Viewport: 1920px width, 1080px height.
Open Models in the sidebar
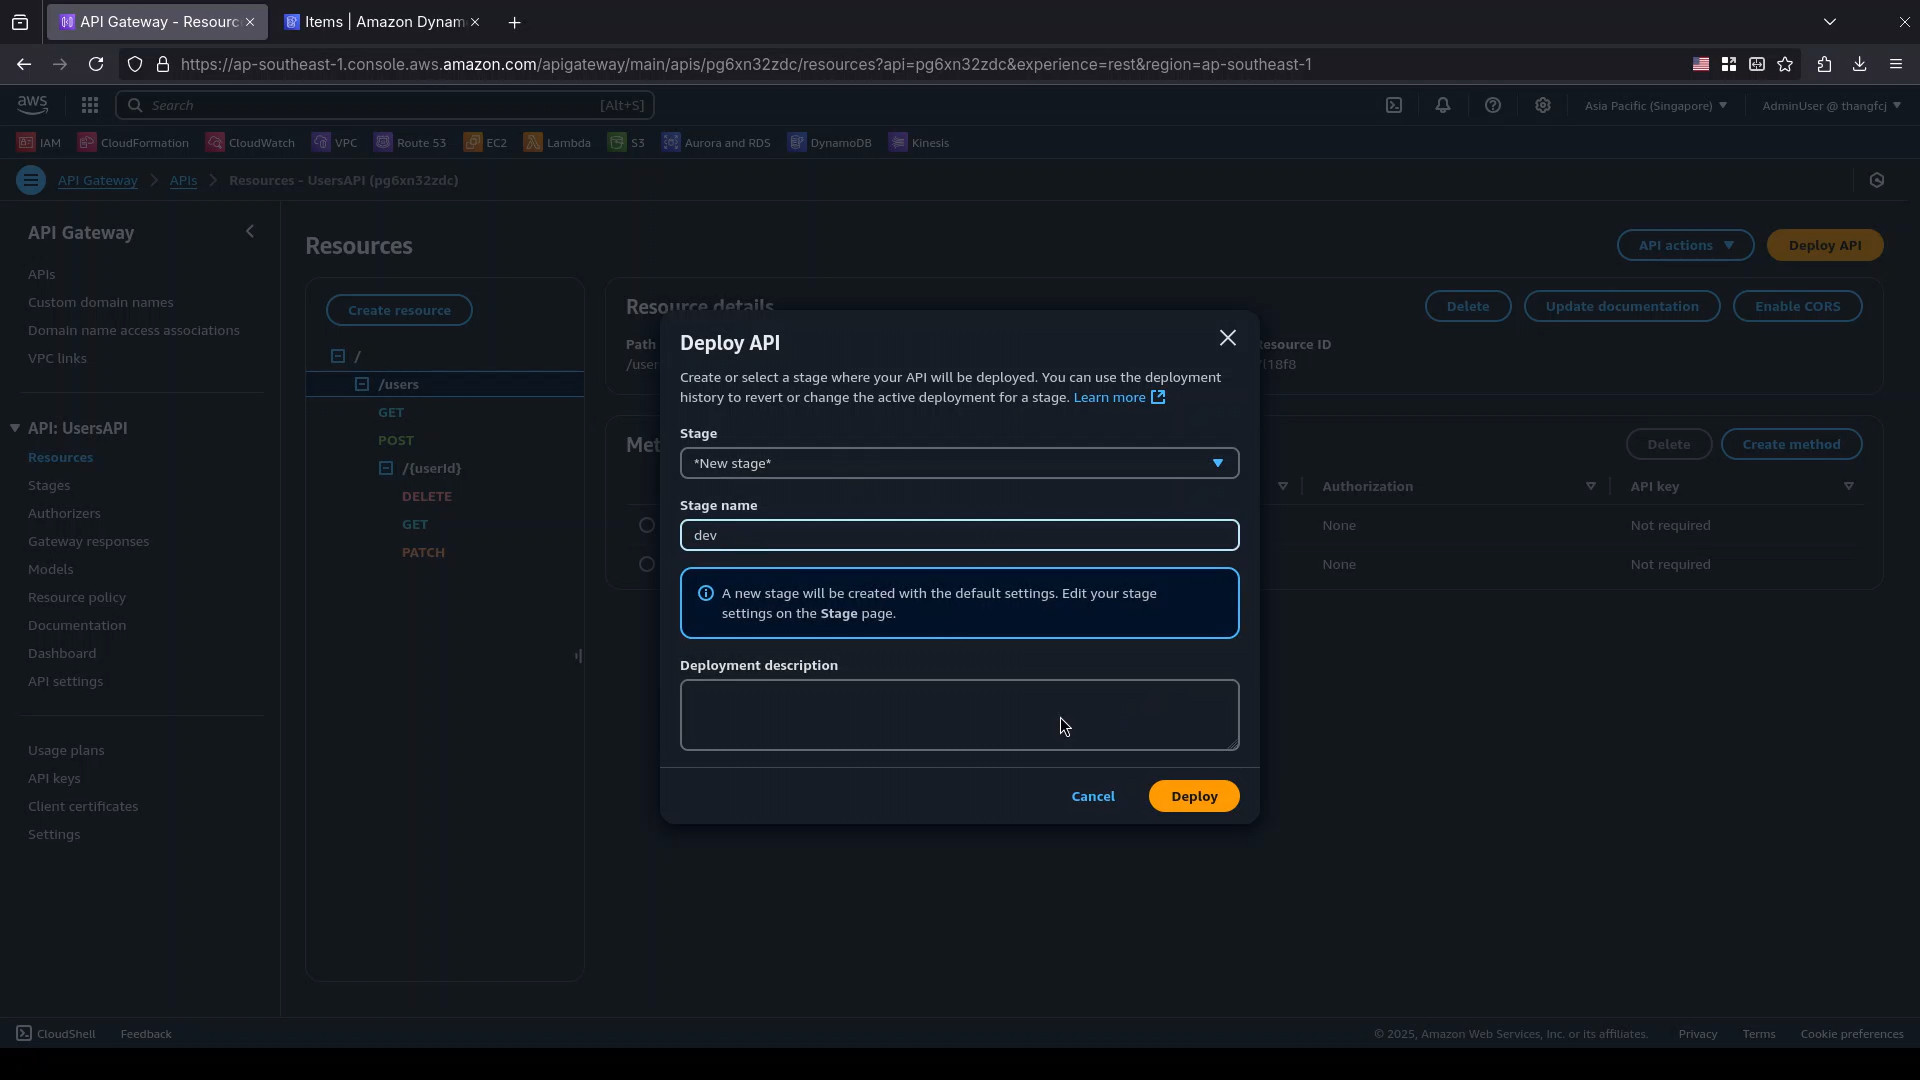[x=51, y=569]
